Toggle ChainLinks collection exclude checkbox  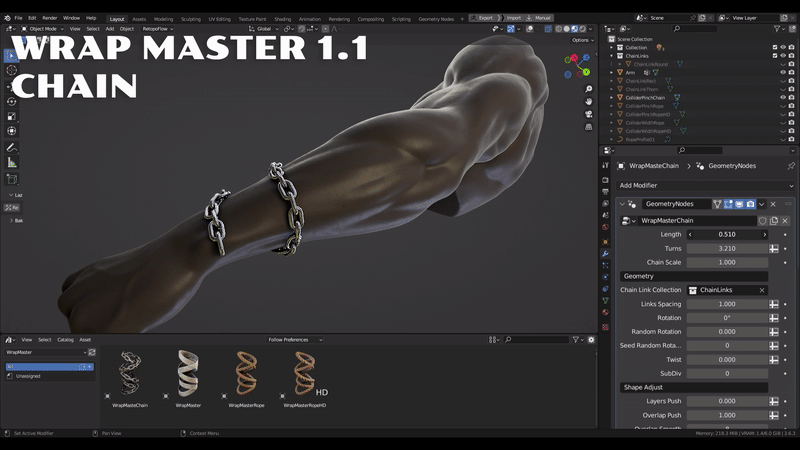[x=774, y=56]
